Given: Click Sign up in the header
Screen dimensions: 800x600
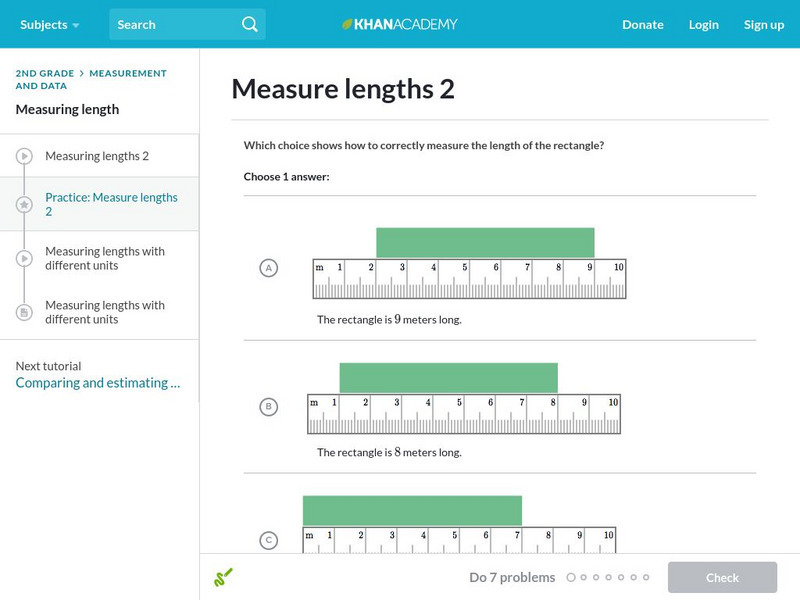Looking at the screenshot, I should point(763,24).
